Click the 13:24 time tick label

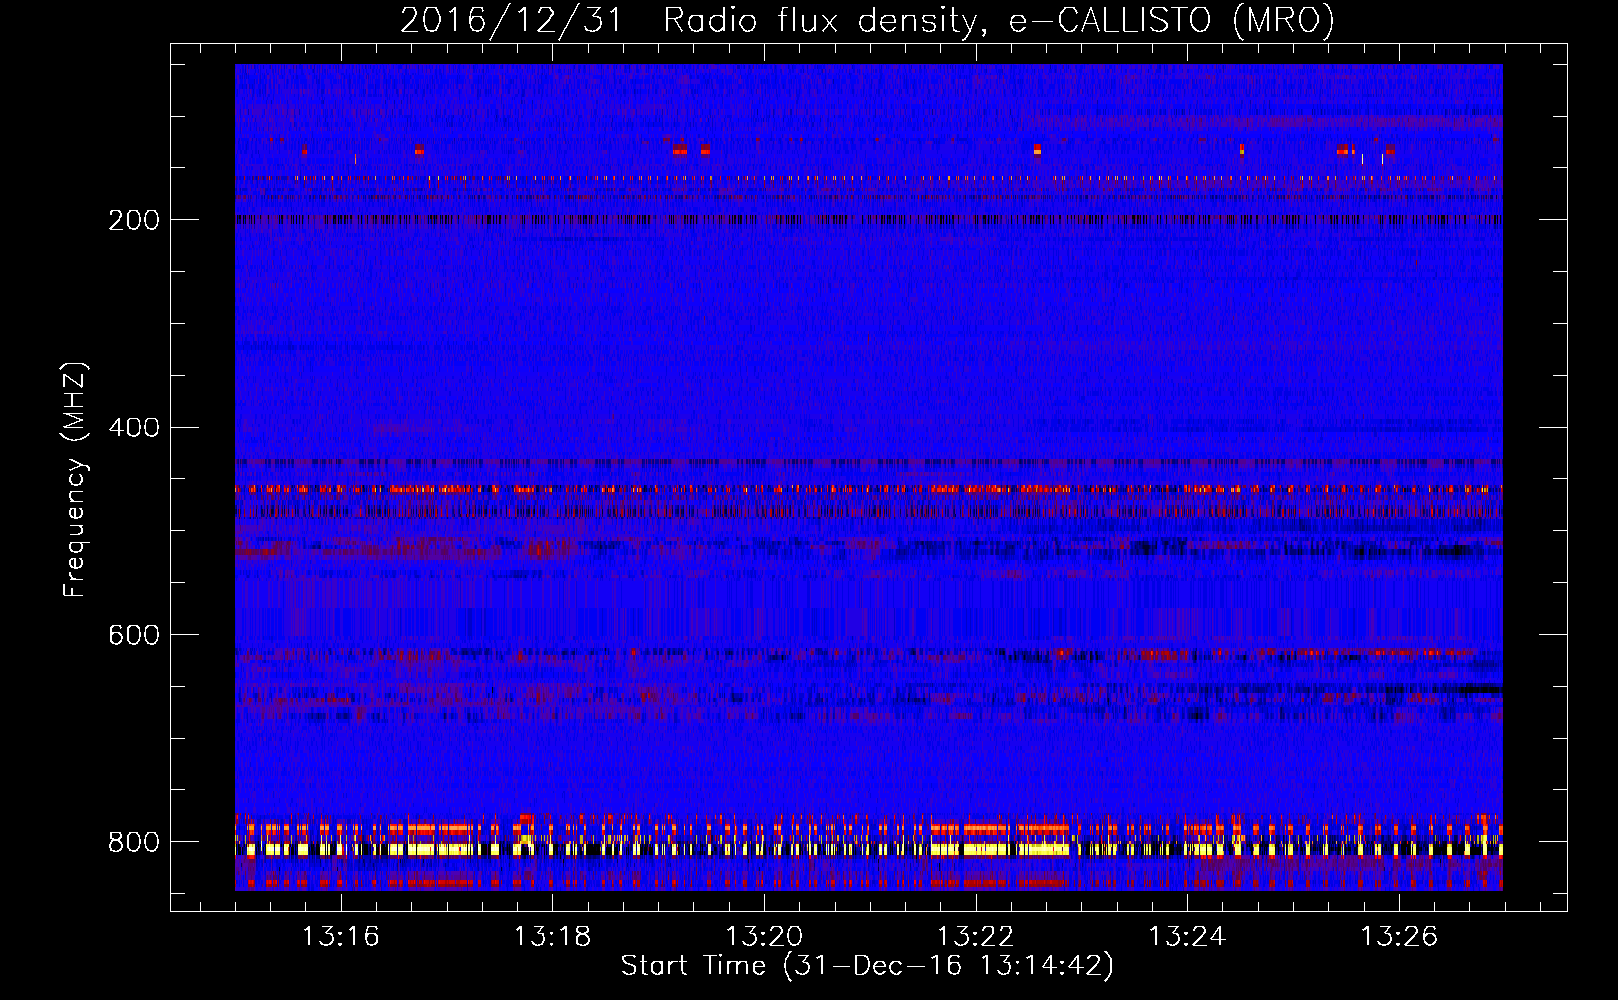tap(1187, 936)
